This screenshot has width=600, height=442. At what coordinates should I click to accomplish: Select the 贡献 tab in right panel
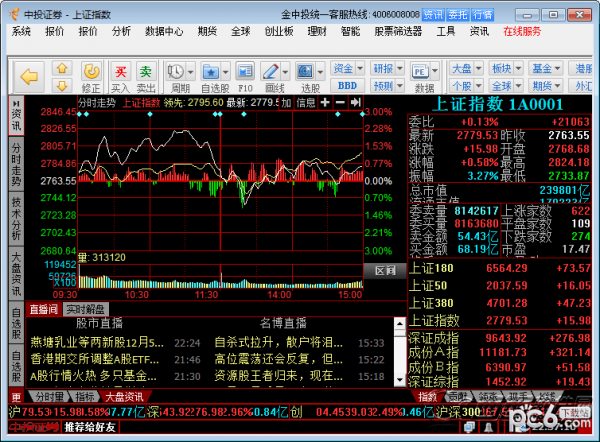pos(458,397)
